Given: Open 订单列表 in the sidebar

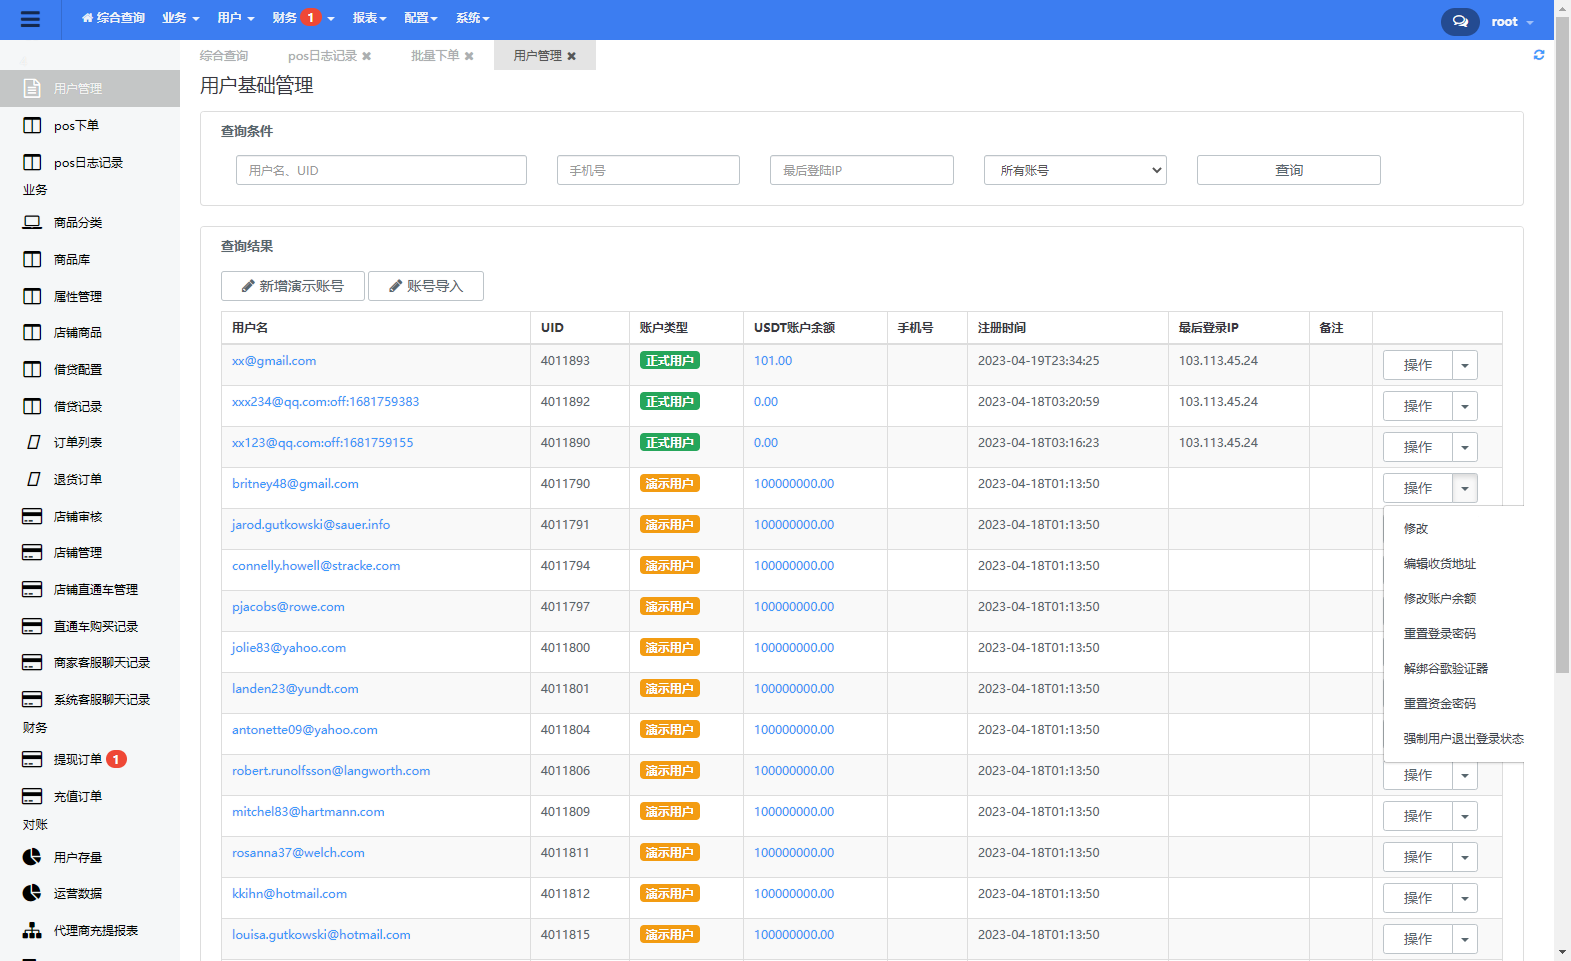Looking at the screenshot, I should tap(90, 442).
